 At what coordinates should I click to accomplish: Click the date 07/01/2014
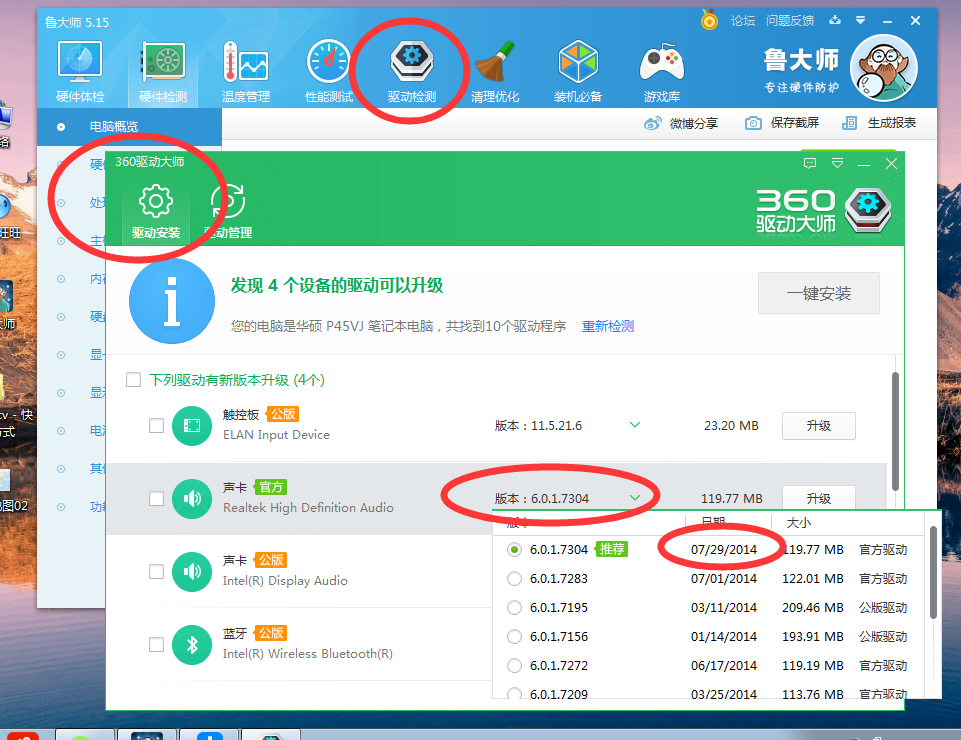point(724,578)
